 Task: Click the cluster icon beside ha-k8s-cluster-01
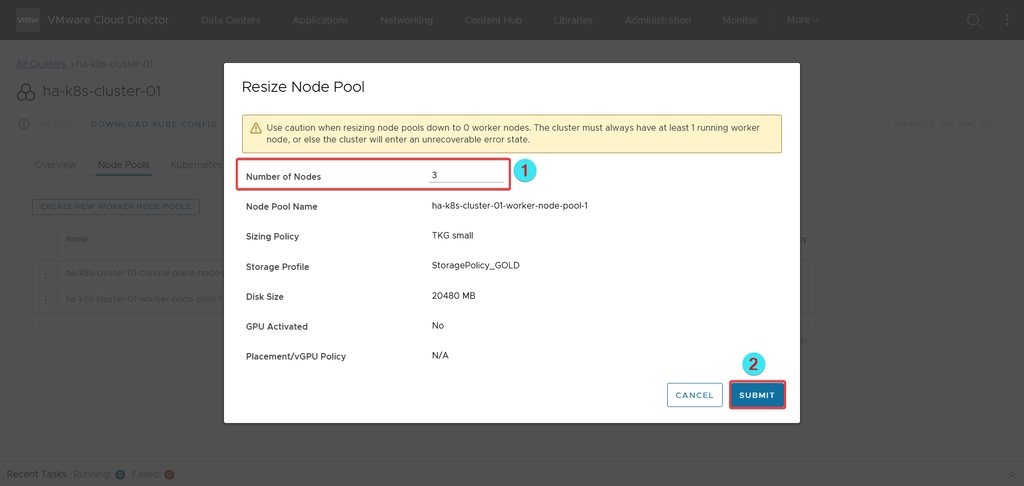click(26, 92)
